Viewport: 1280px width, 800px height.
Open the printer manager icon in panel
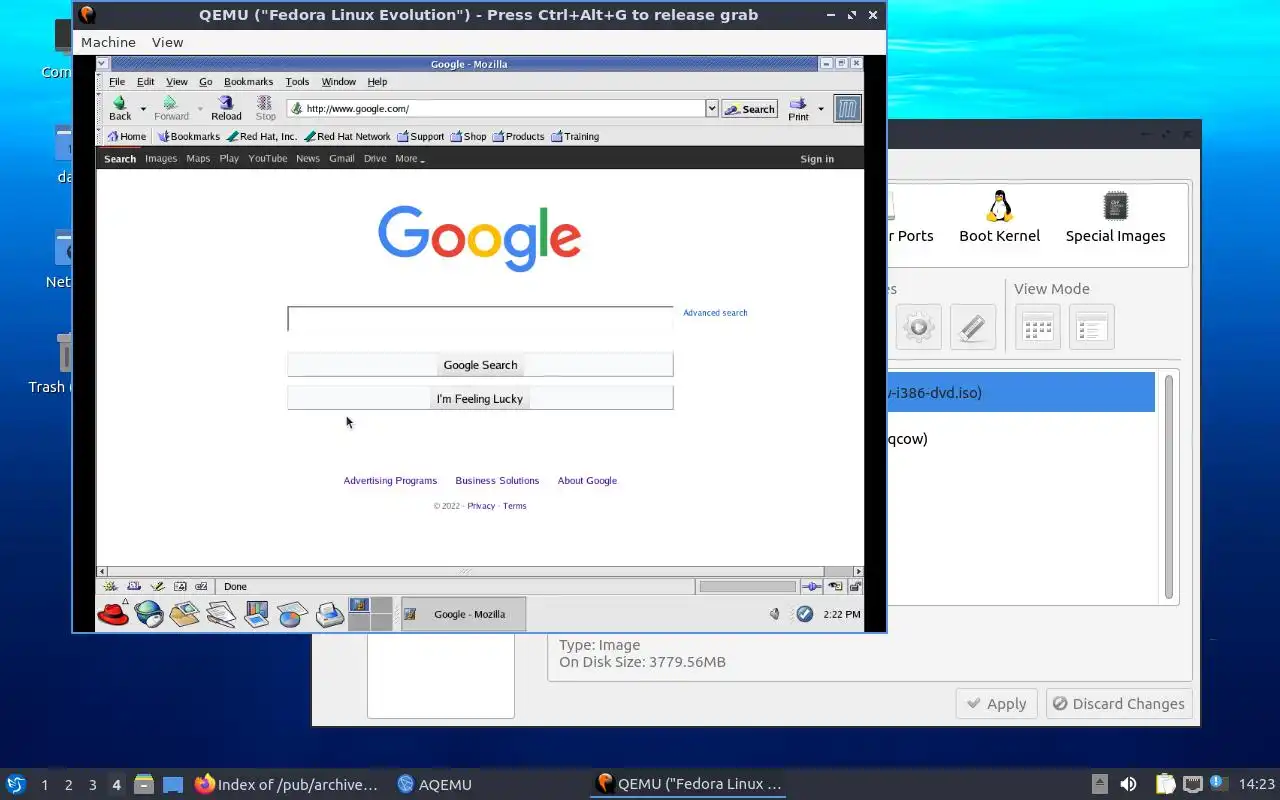[x=329, y=614]
